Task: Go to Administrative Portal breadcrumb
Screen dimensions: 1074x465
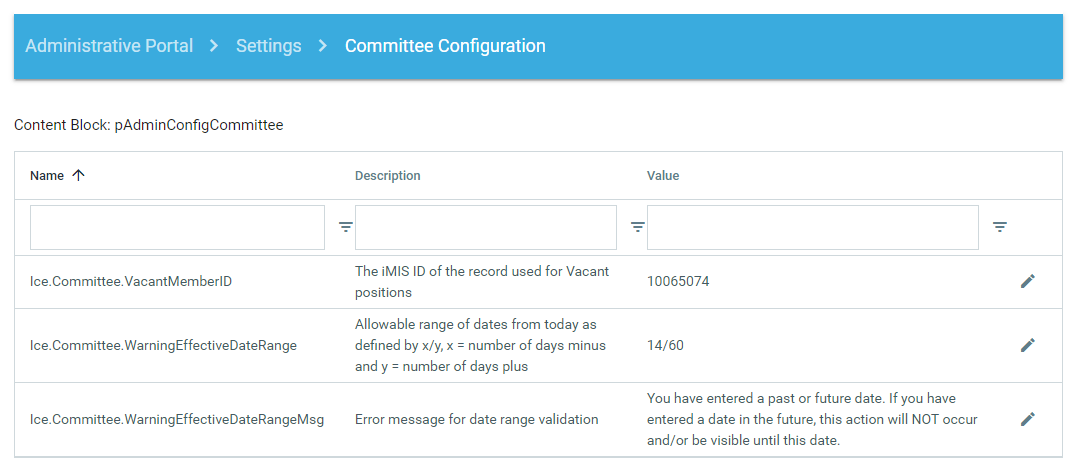Action: tap(109, 46)
